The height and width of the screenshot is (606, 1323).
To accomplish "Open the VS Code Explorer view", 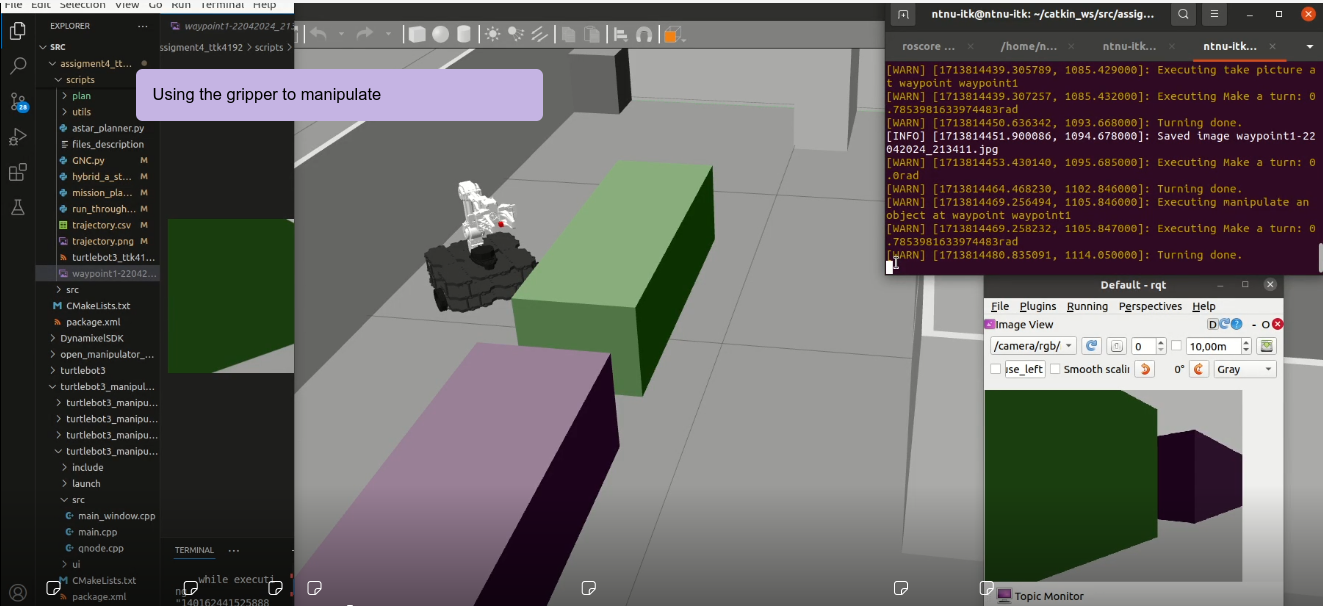I will click(17, 31).
